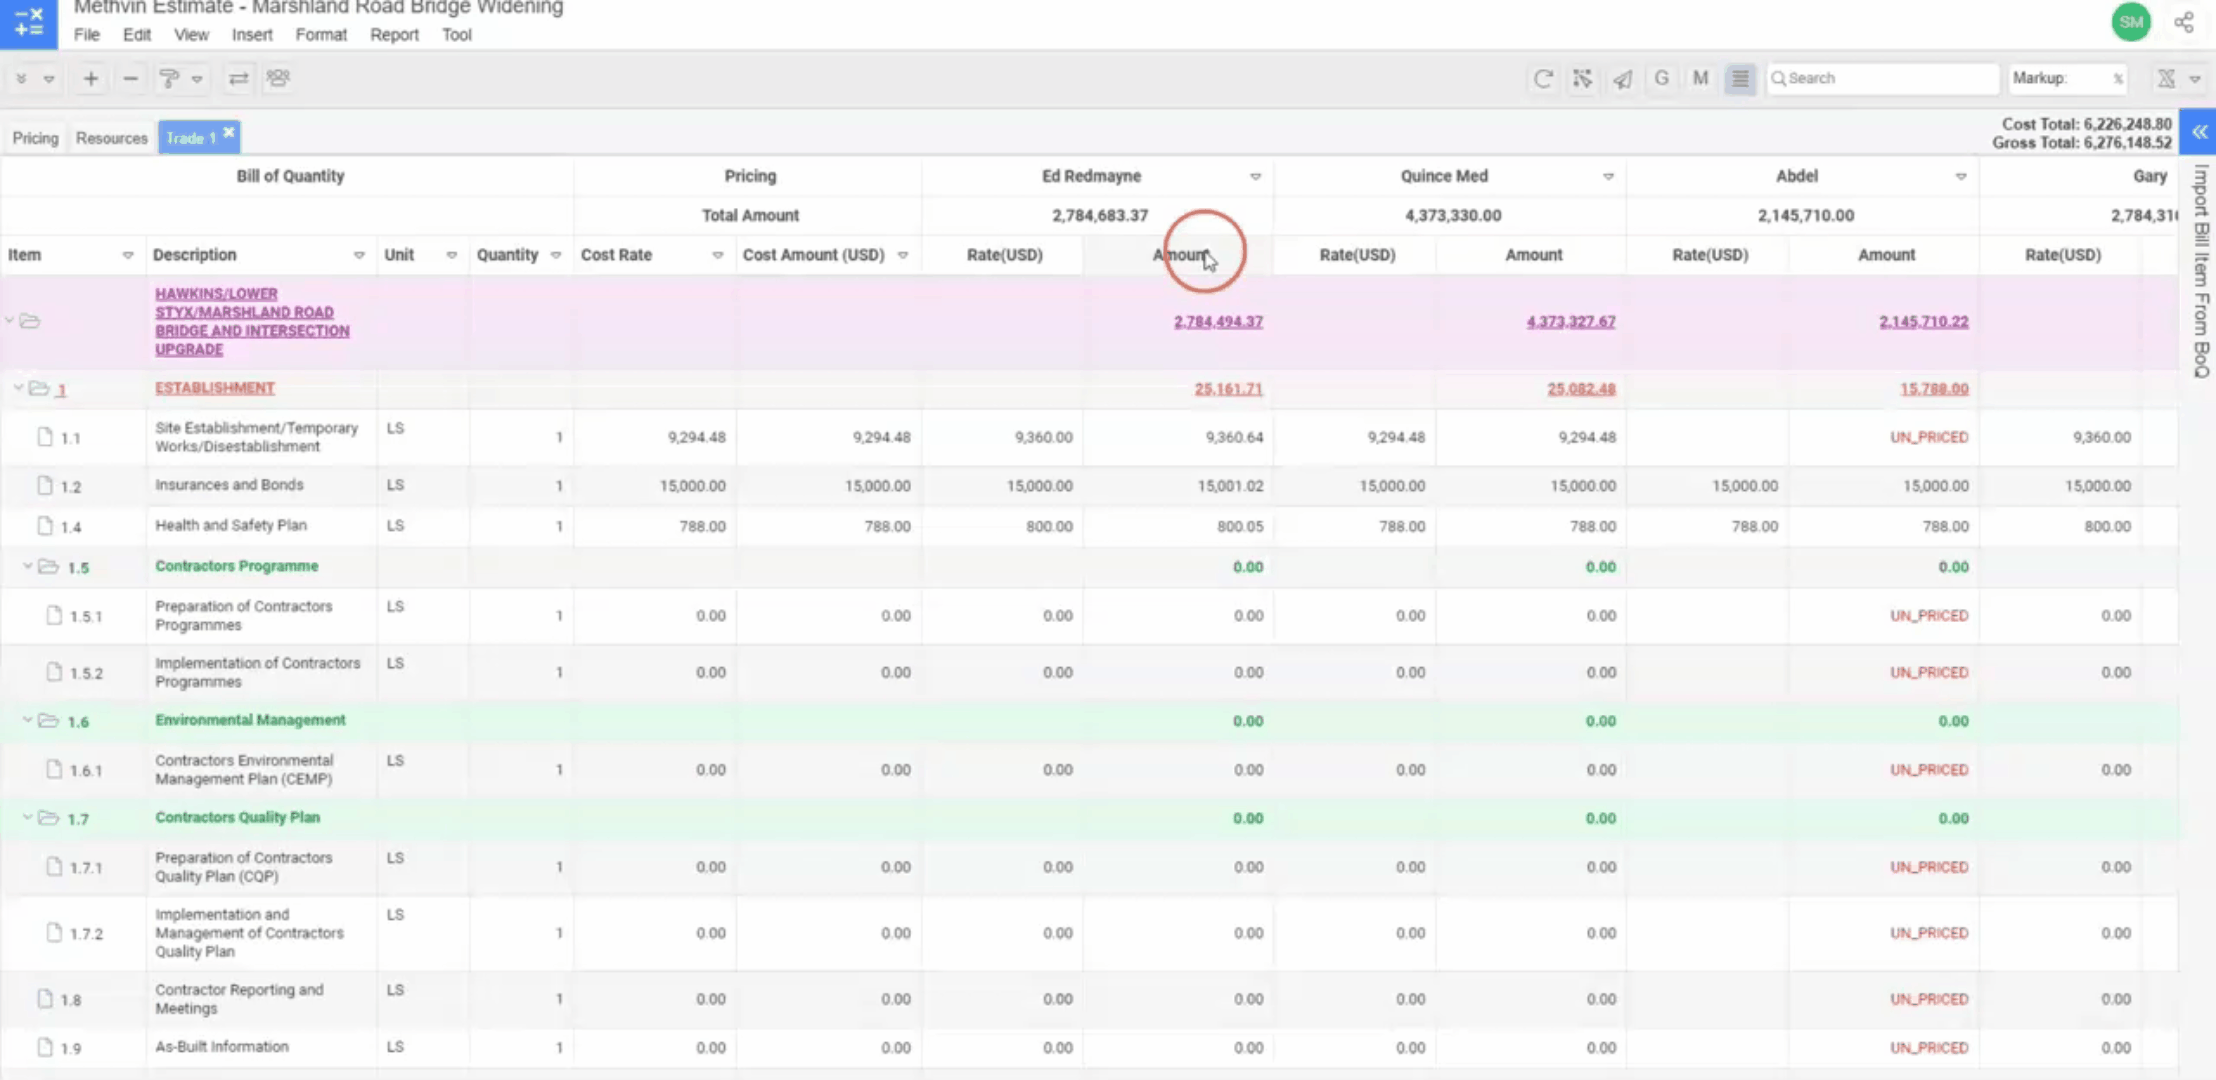The width and height of the screenshot is (2216, 1080).
Task: Toggle the M button in toolbar
Action: (1700, 78)
